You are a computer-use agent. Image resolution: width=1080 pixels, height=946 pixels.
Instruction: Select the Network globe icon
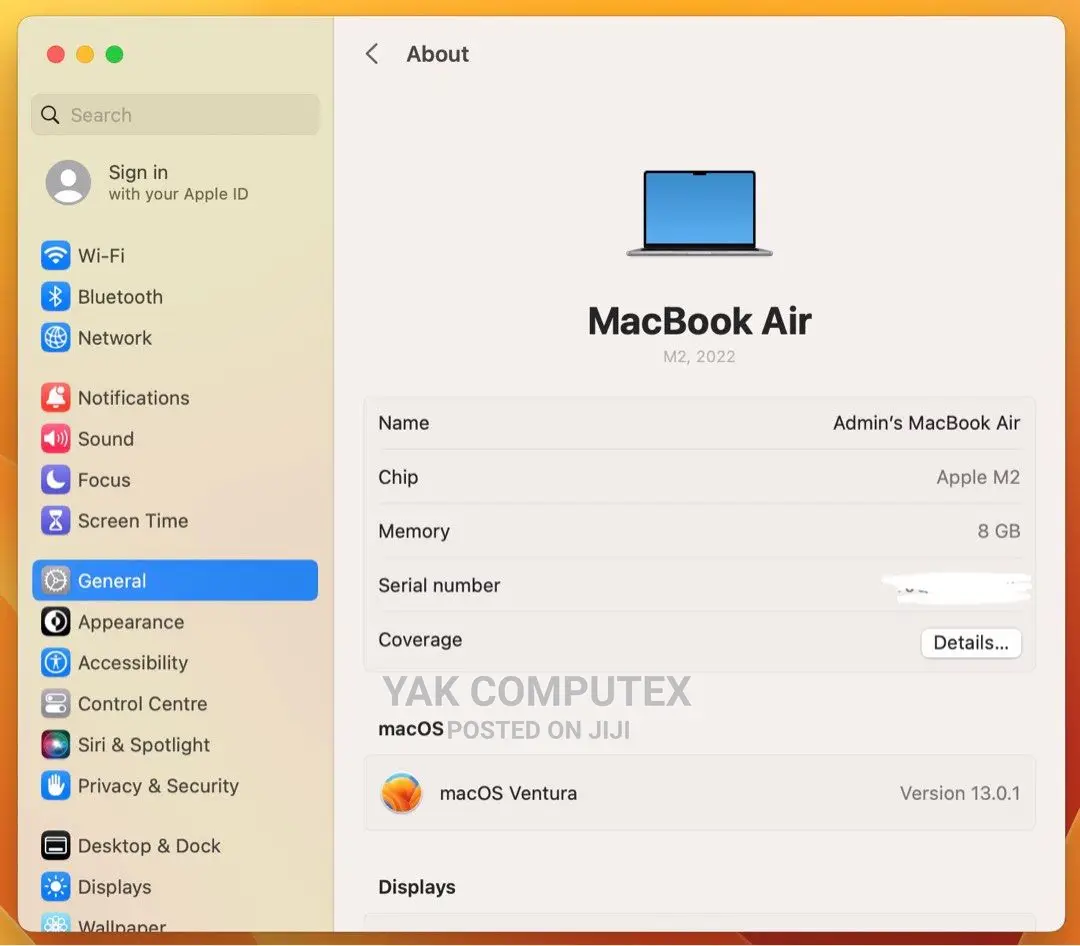click(x=55, y=338)
